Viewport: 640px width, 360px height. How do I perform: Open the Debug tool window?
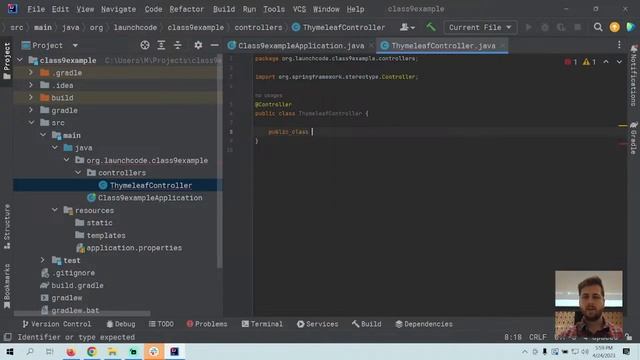[x=121, y=324]
